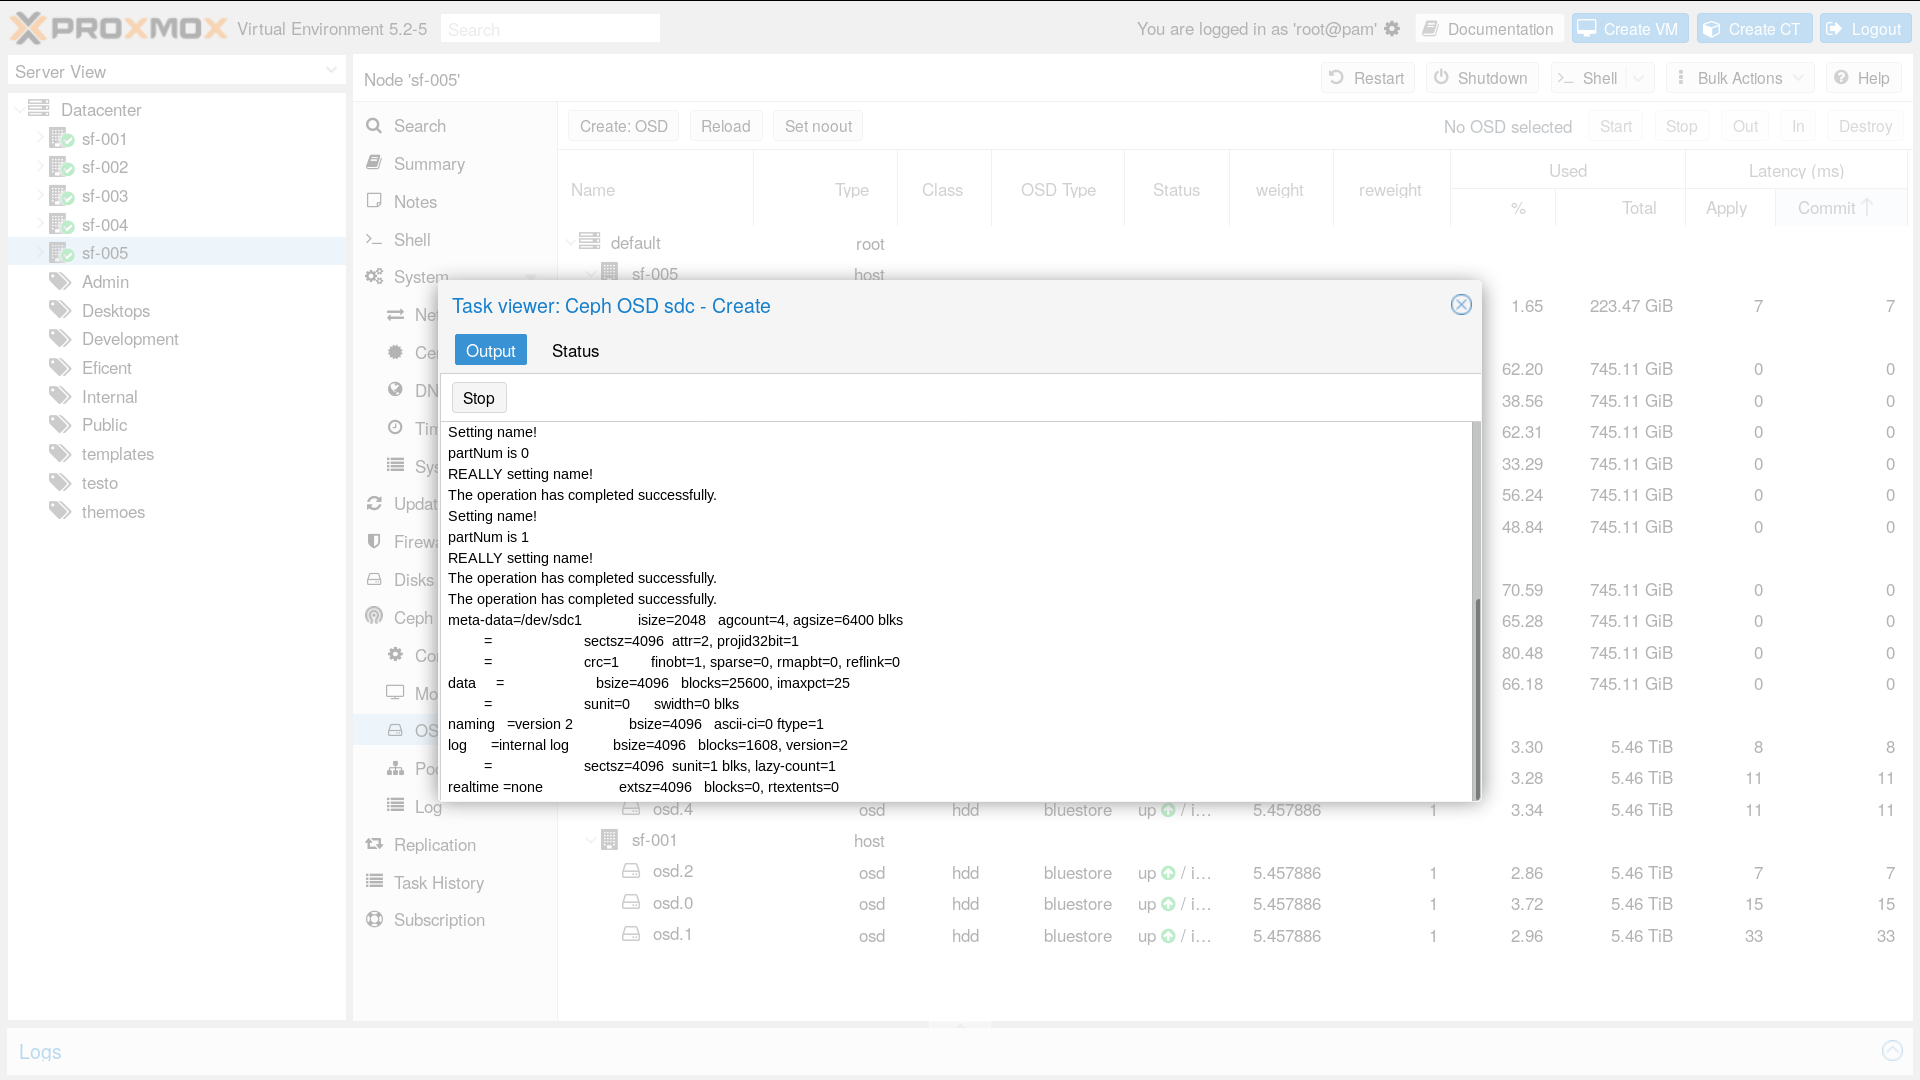Click the Create VM button
This screenshot has height=1080, width=1920.
pyautogui.click(x=1630, y=29)
